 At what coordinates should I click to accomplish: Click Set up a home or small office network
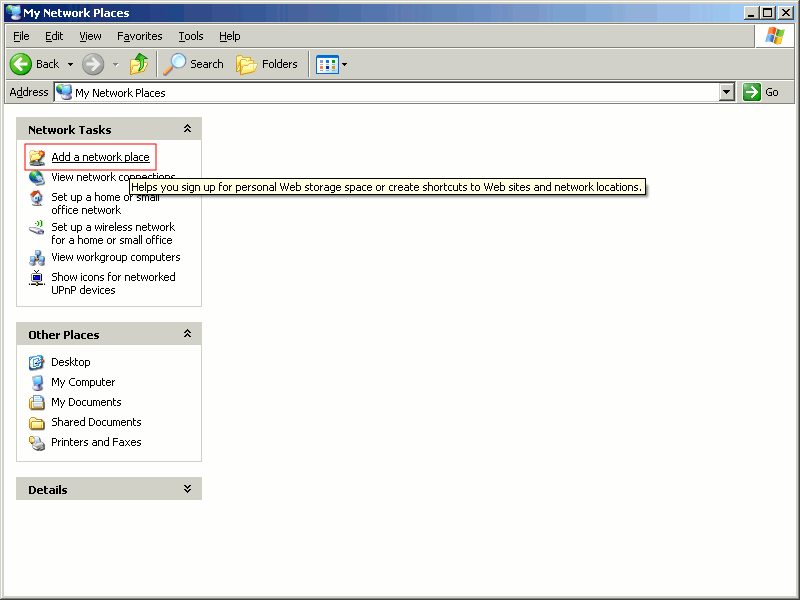point(106,203)
